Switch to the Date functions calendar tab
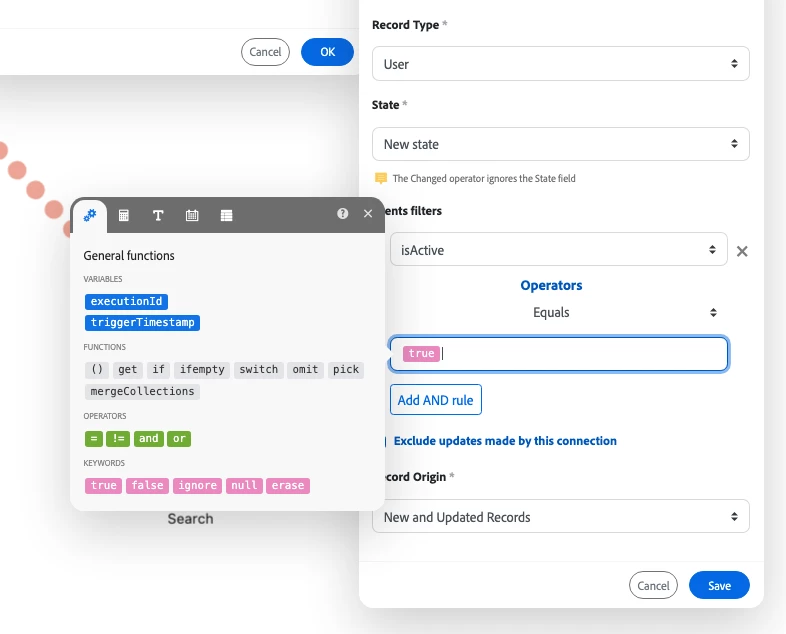This screenshot has width=786, height=634. [192, 216]
